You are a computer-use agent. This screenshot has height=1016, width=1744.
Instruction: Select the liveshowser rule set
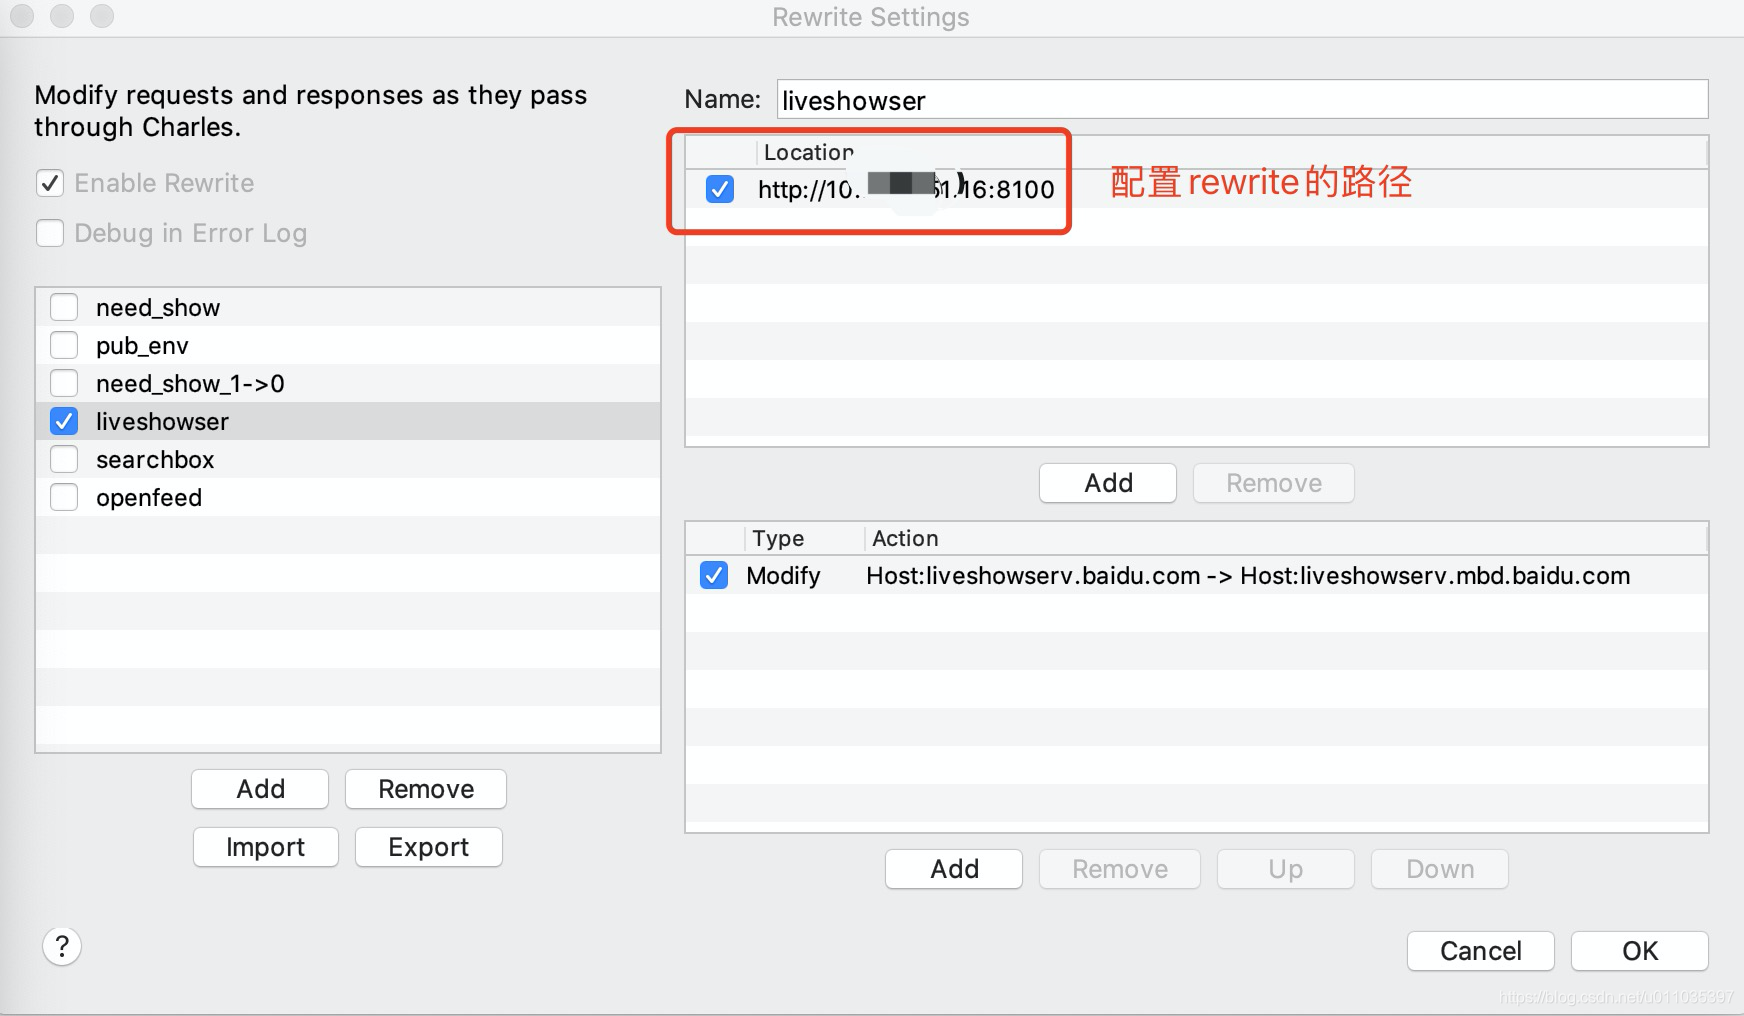tap(348, 421)
